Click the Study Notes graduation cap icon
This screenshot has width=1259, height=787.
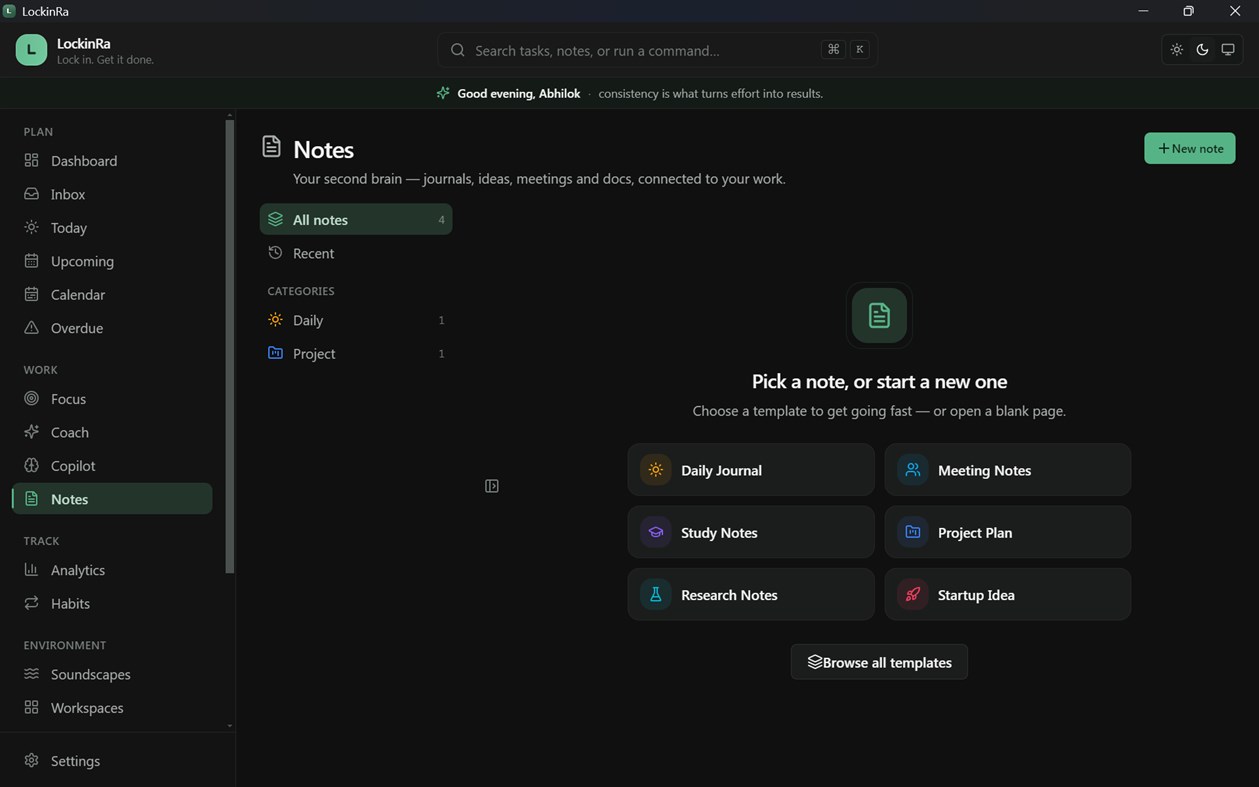656,533
